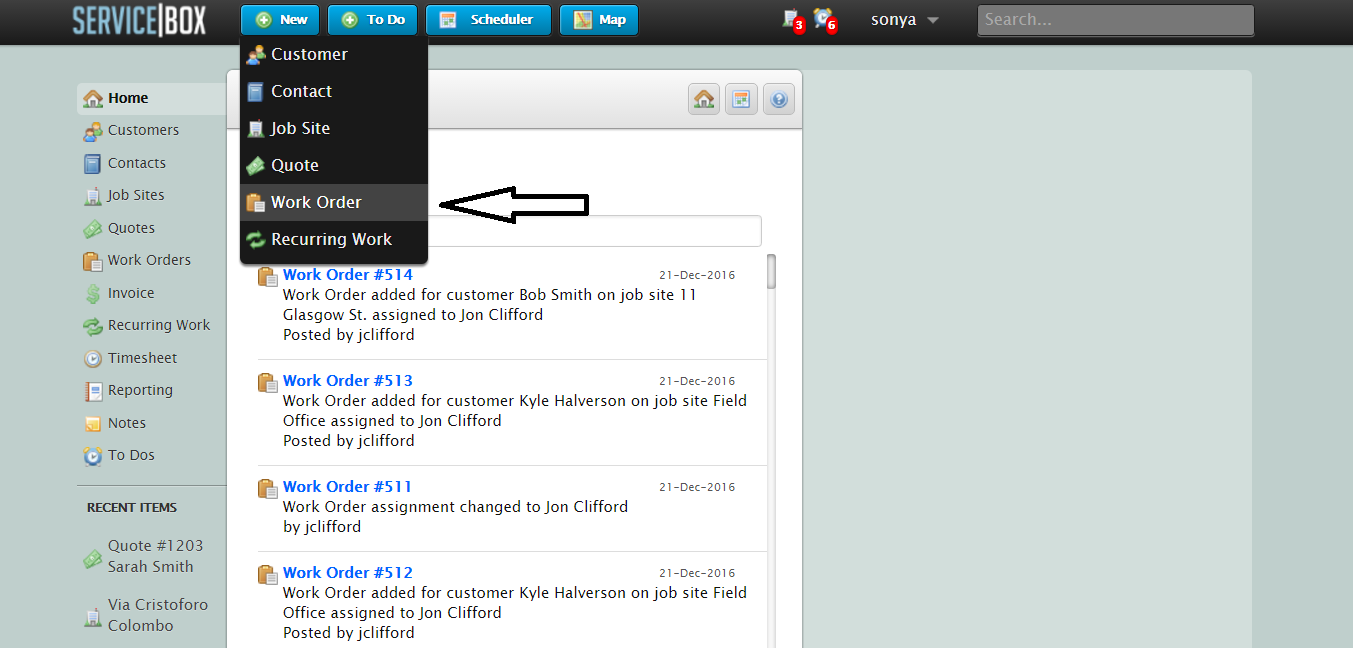Click the ServiceBox logo
1353x648 pixels.
point(139,20)
